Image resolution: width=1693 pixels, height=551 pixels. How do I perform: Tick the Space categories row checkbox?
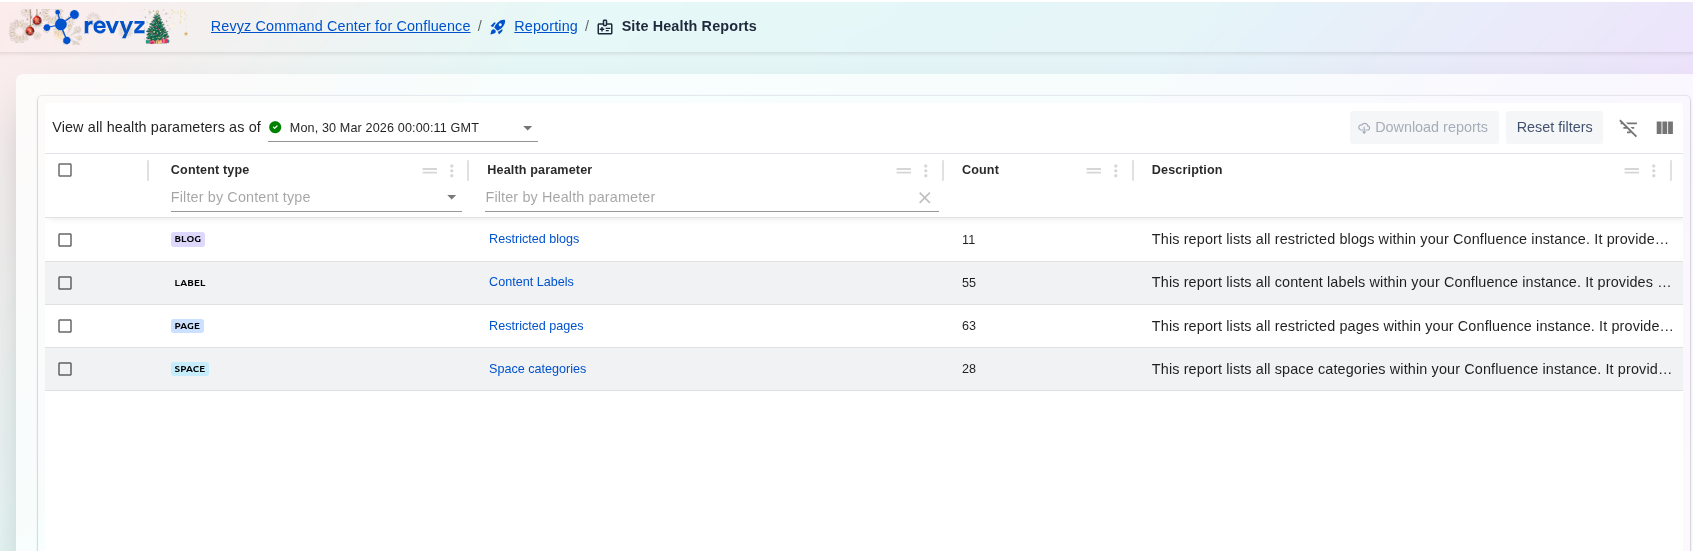tap(65, 369)
